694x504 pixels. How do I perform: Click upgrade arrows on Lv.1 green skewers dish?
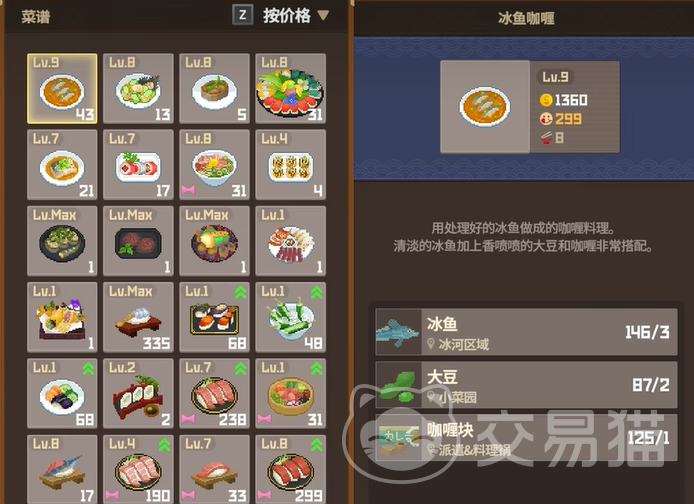(x=316, y=292)
